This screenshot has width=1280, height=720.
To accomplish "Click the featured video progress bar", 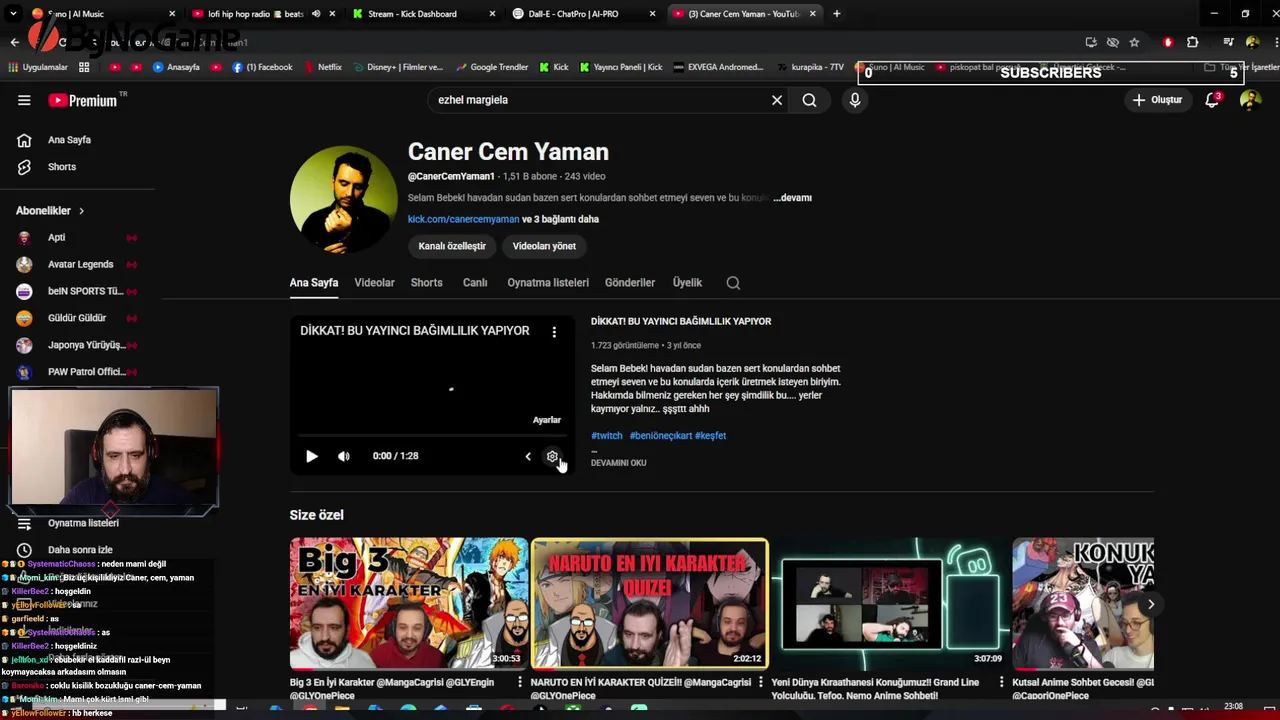I will pyautogui.click(x=432, y=436).
